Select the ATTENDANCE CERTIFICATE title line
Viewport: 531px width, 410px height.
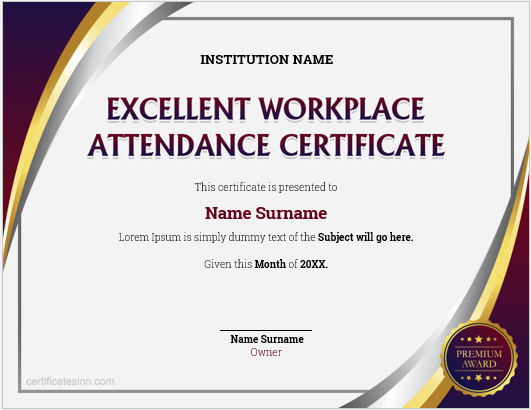(266, 145)
